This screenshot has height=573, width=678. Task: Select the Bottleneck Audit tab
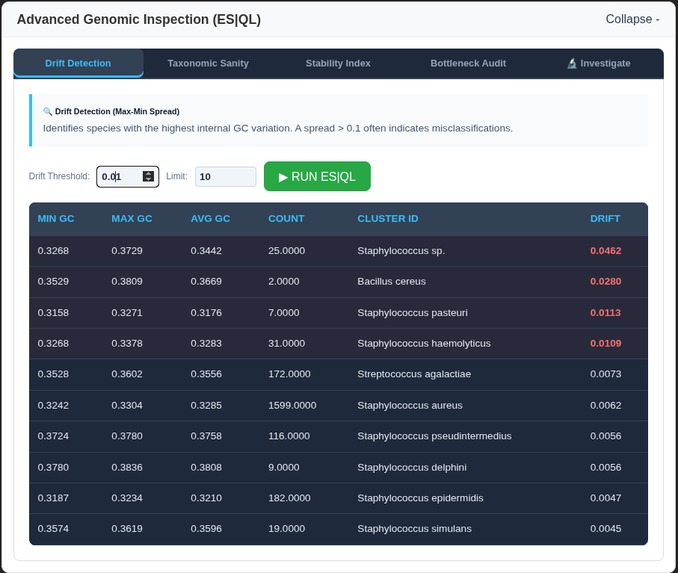[468, 63]
